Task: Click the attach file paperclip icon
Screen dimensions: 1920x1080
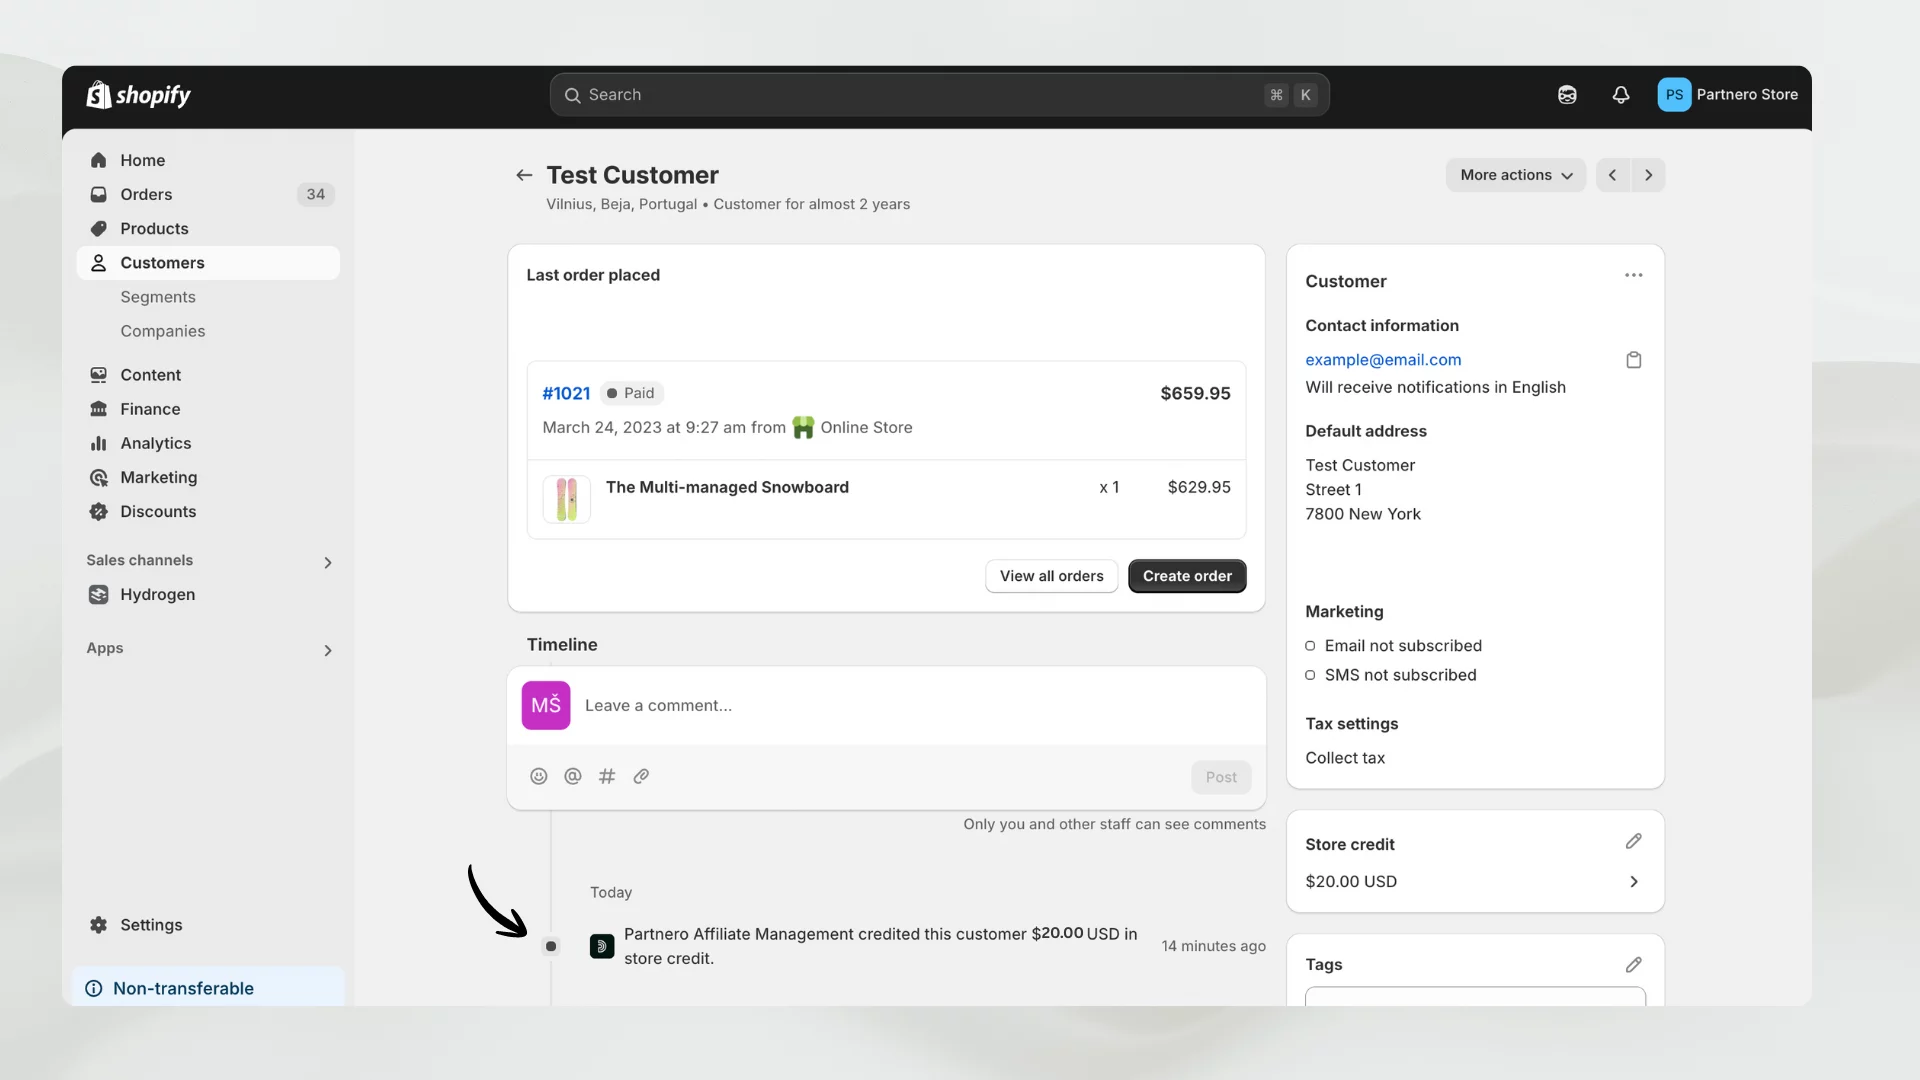Action: pos(641,776)
